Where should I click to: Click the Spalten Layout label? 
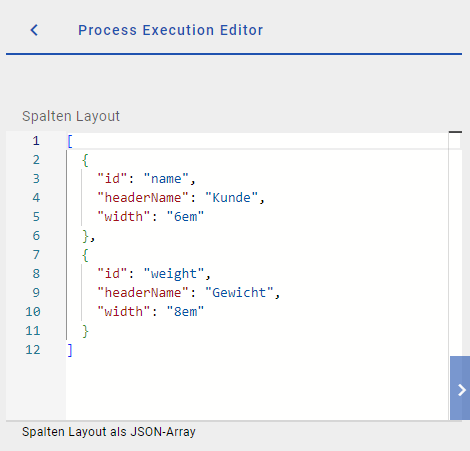pos(71,116)
